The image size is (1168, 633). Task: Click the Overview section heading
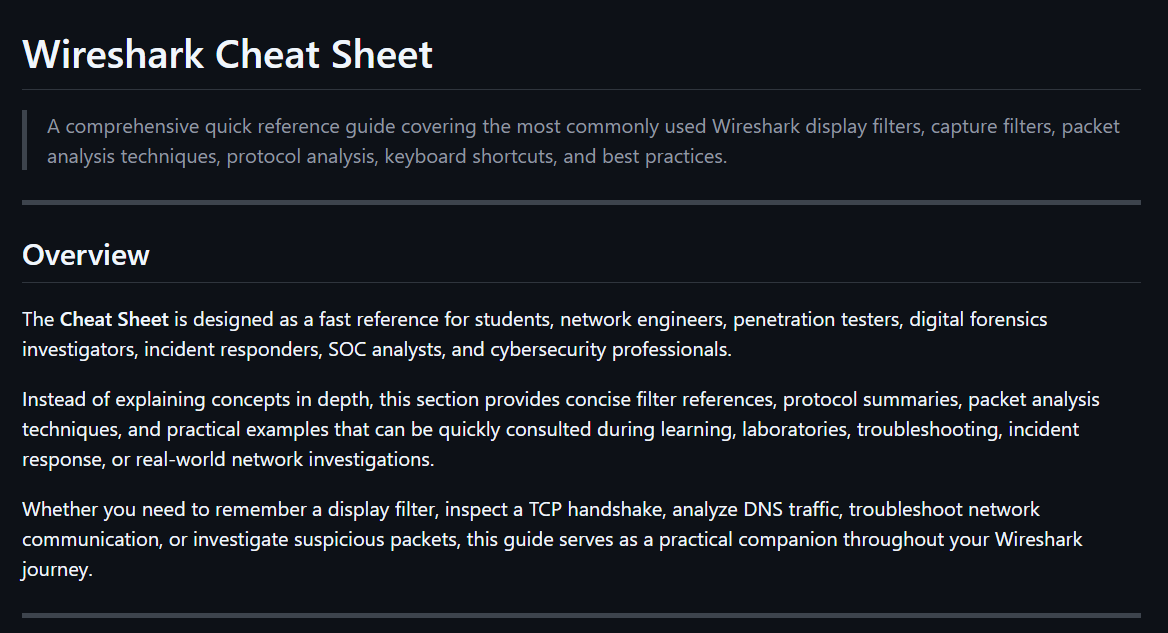86,255
